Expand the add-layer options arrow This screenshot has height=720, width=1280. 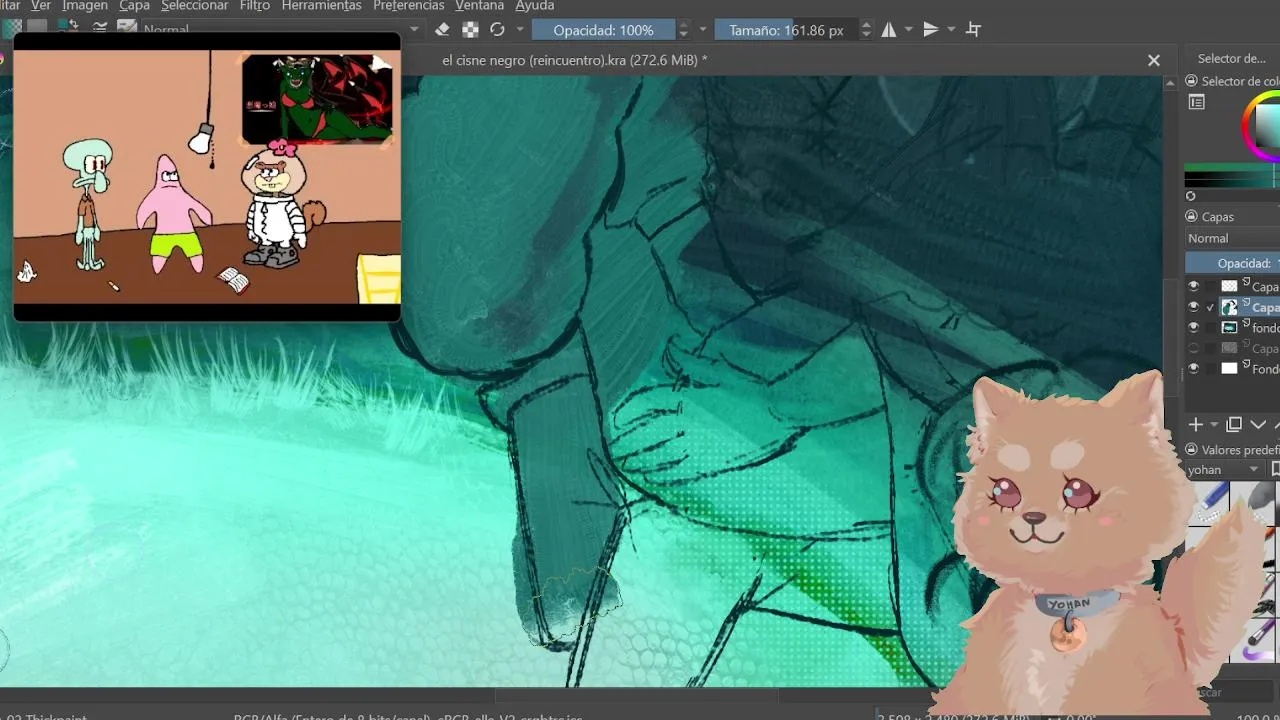pos(1214,425)
